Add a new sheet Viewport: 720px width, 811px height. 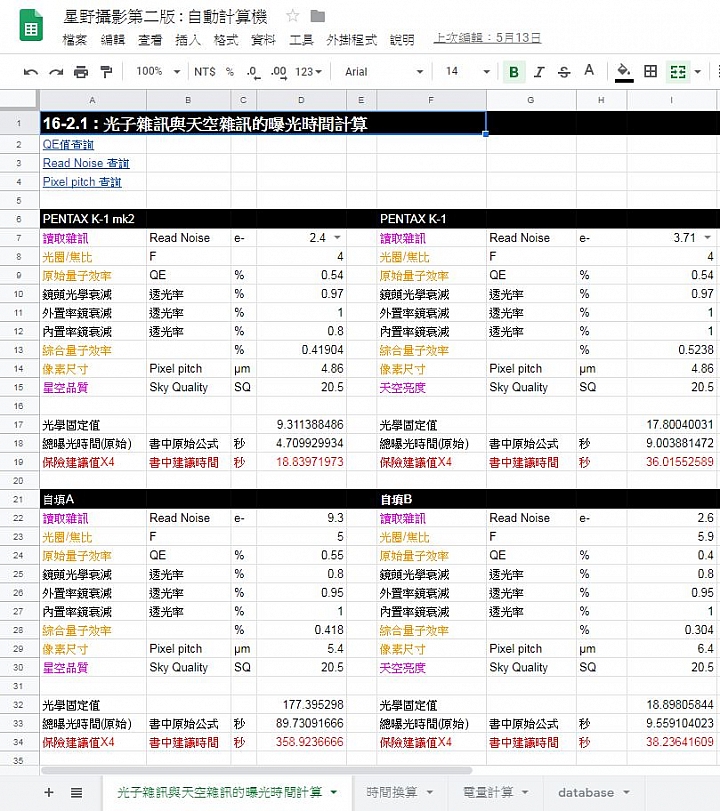point(49,792)
